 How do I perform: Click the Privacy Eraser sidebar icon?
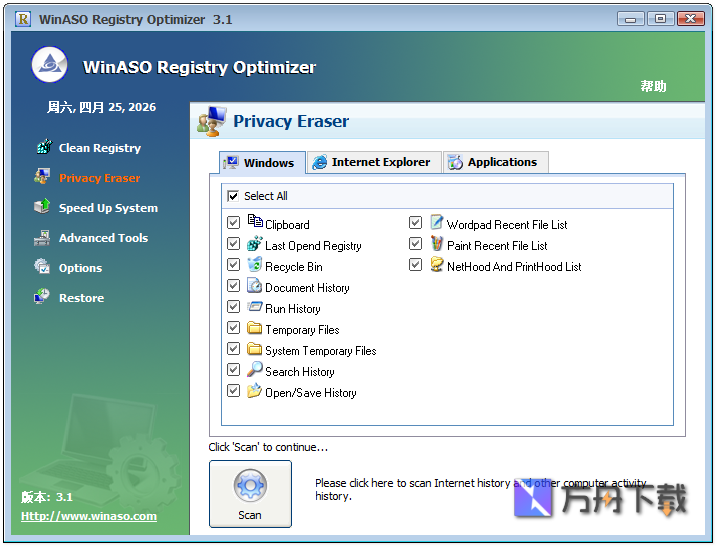[42, 177]
